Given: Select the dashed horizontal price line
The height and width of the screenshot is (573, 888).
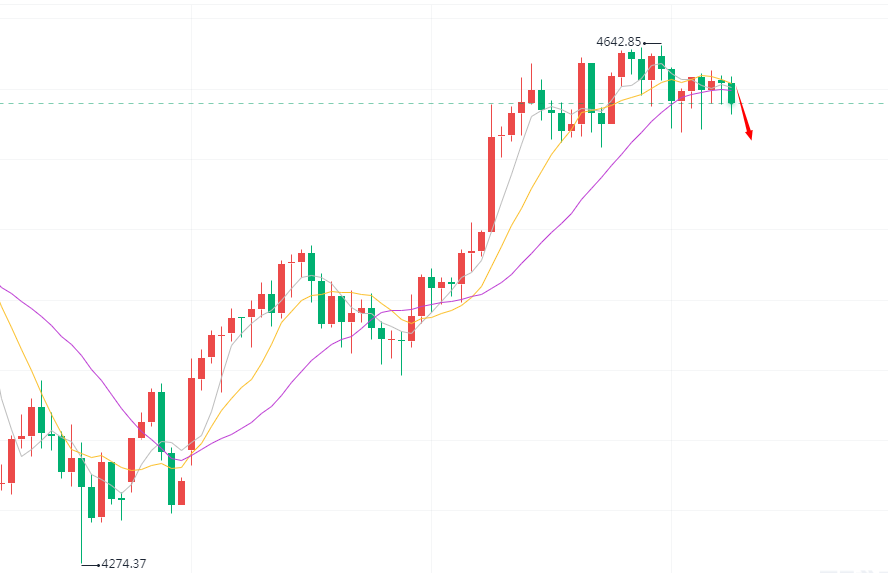Looking at the screenshot, I should [x=300, y=103].
